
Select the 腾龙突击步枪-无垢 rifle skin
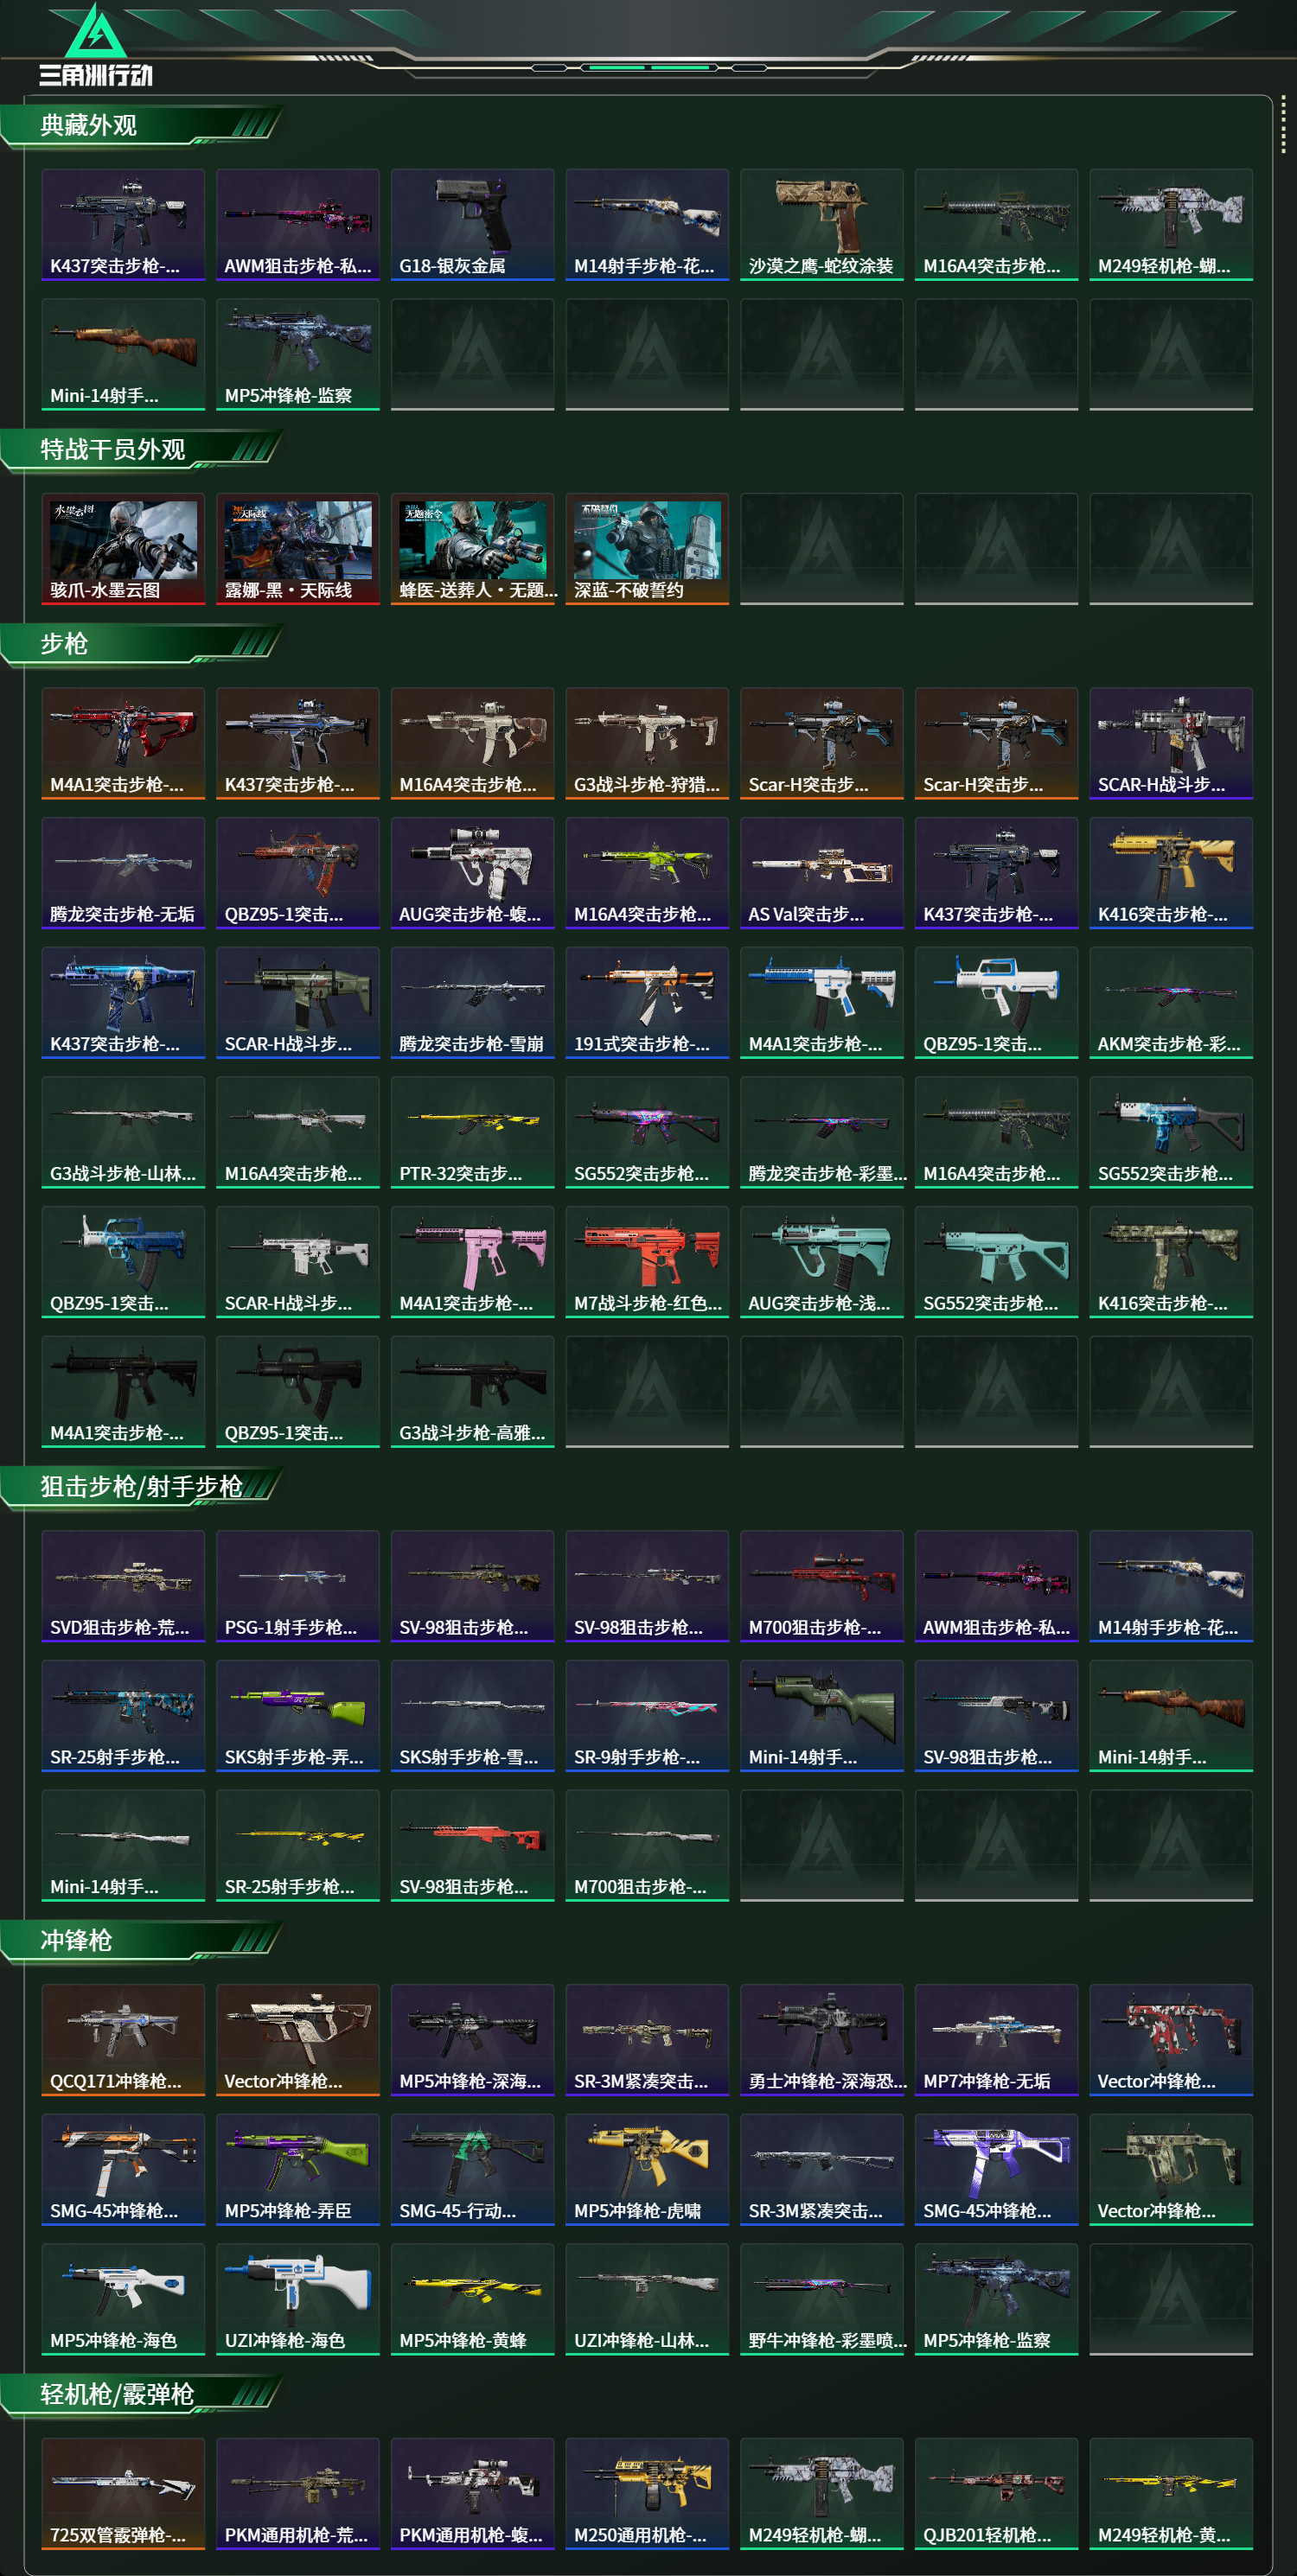pos(123,873)
